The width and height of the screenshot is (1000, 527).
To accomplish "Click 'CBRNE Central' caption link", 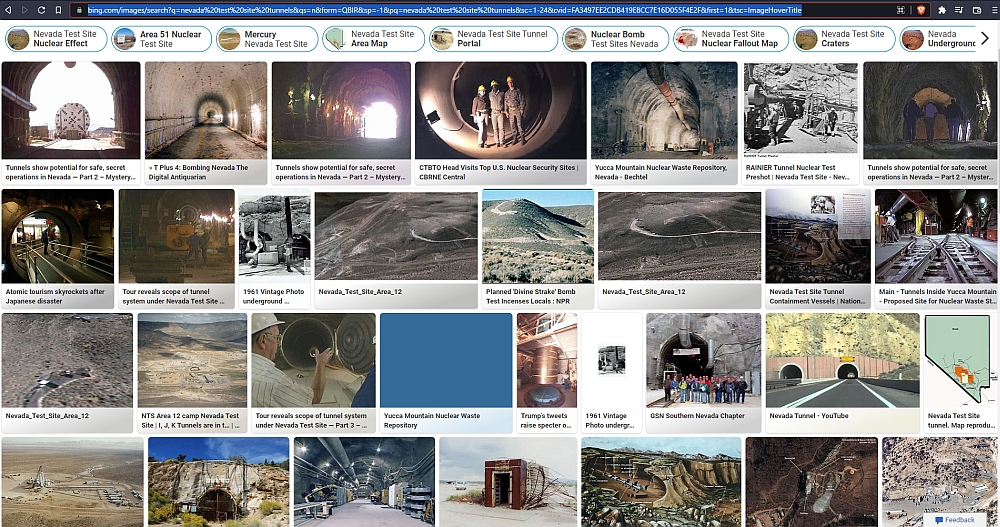I will tap(442, 177).
